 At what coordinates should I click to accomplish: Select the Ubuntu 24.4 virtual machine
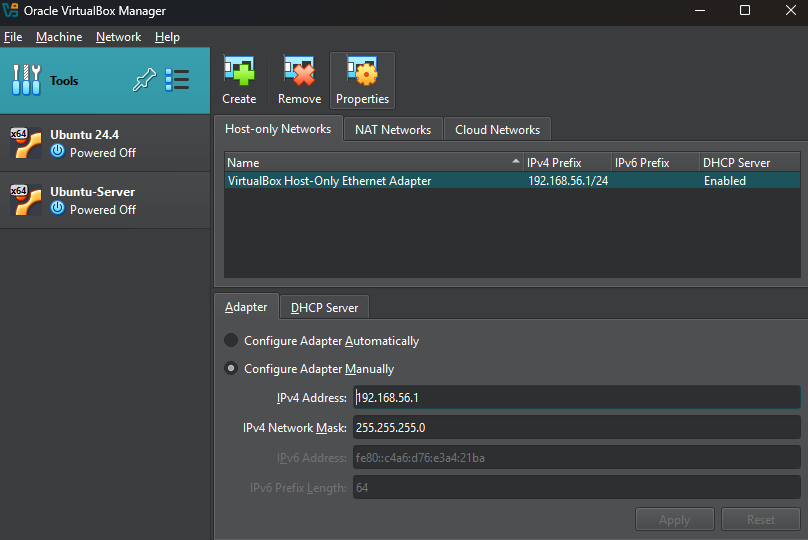105,143
